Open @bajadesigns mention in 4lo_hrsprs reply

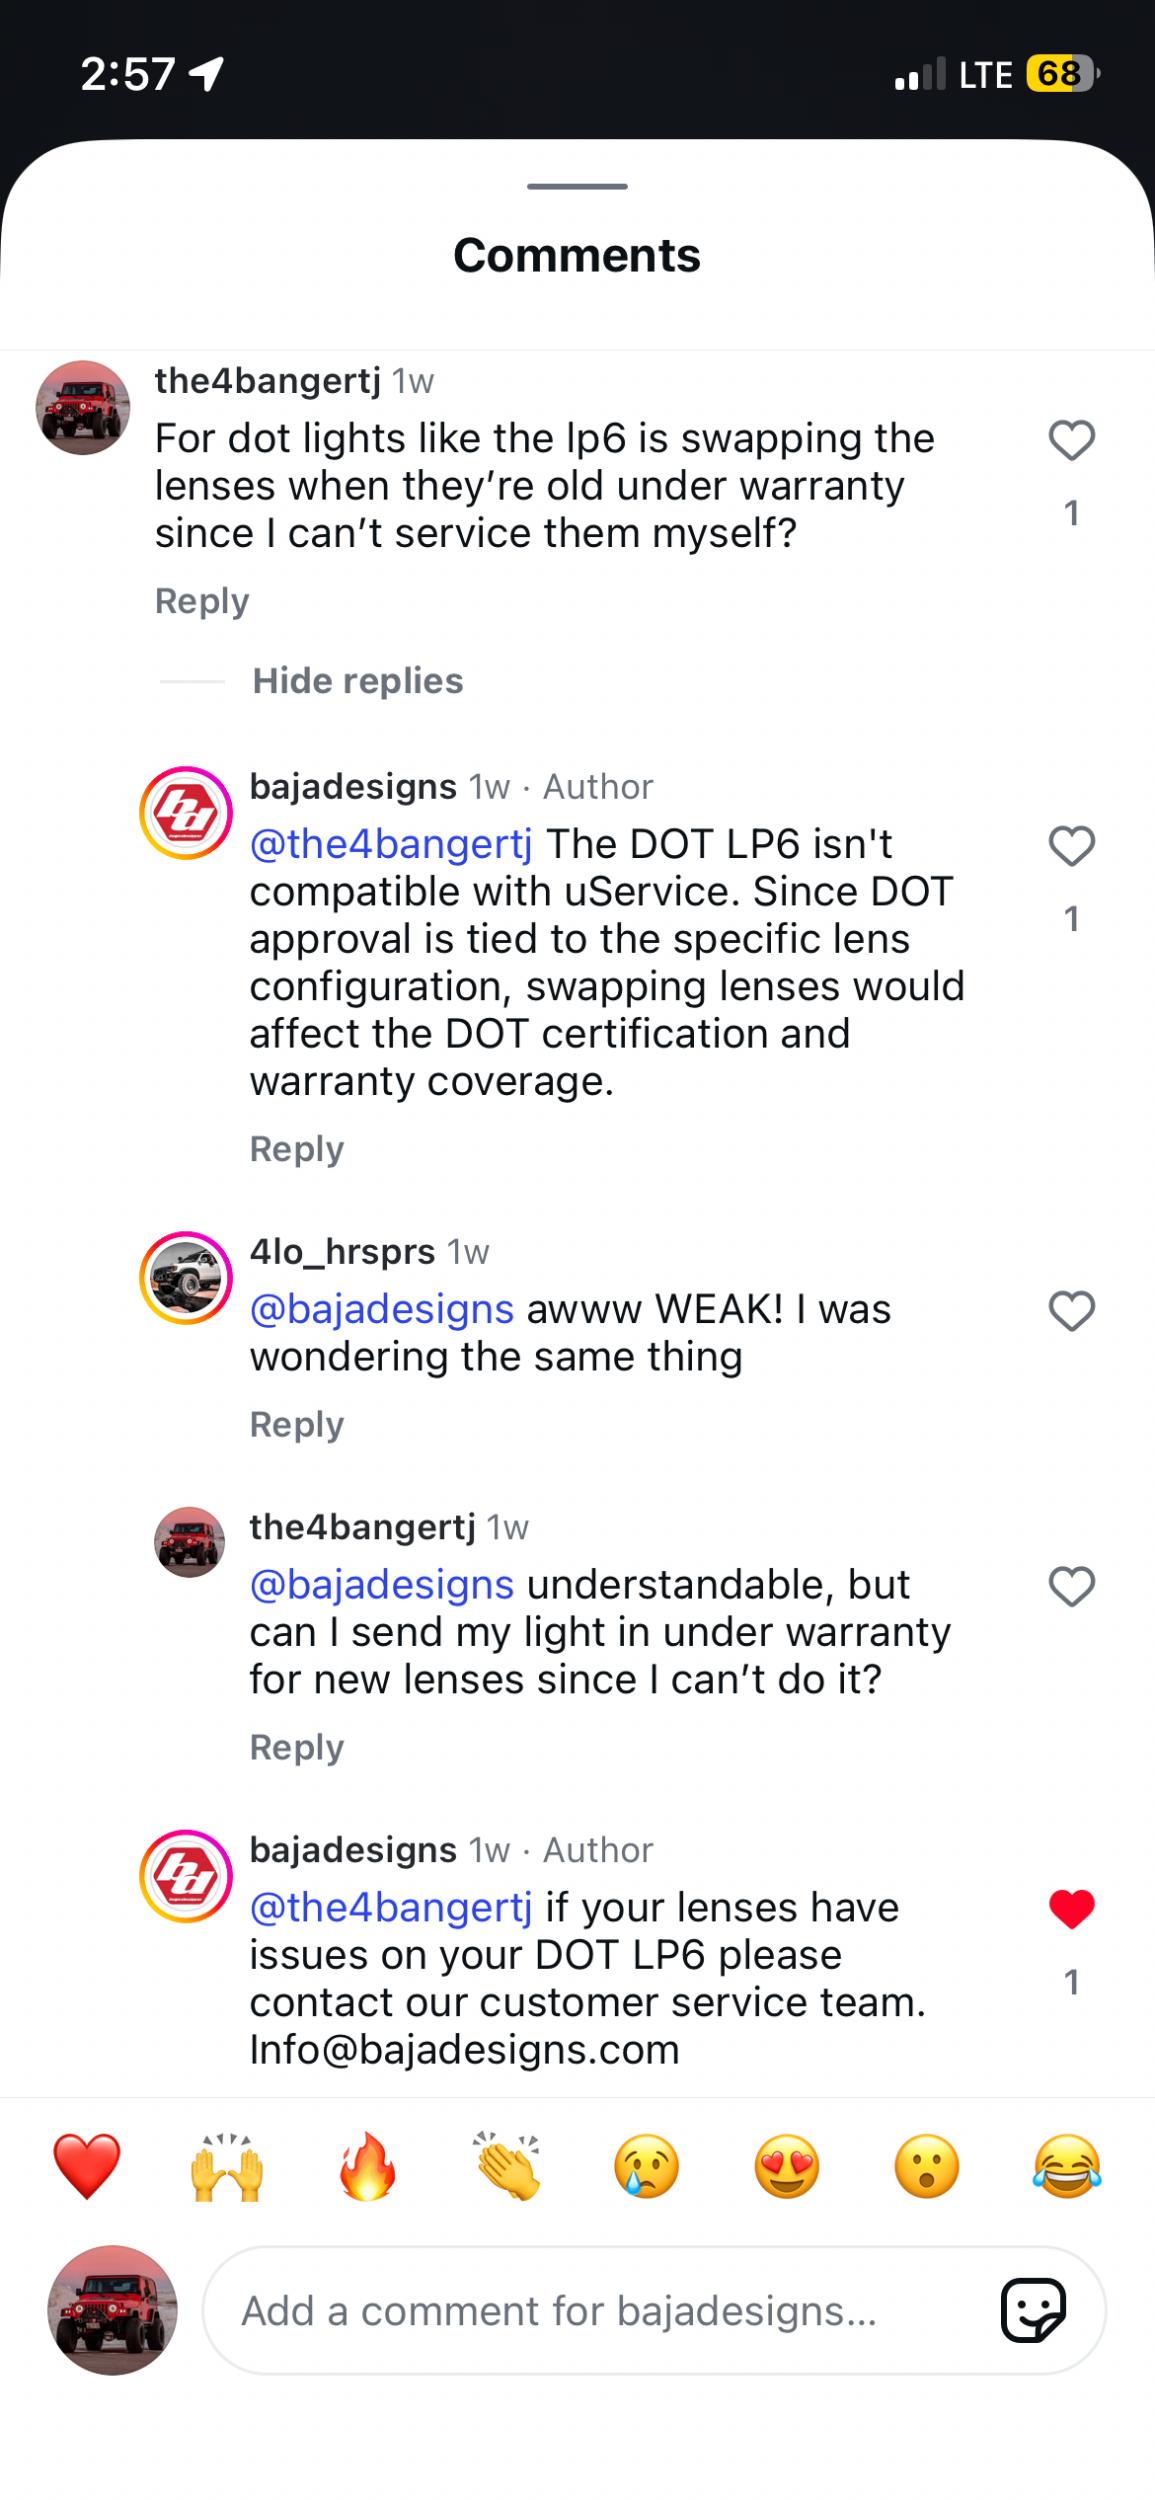(382, 1309)
